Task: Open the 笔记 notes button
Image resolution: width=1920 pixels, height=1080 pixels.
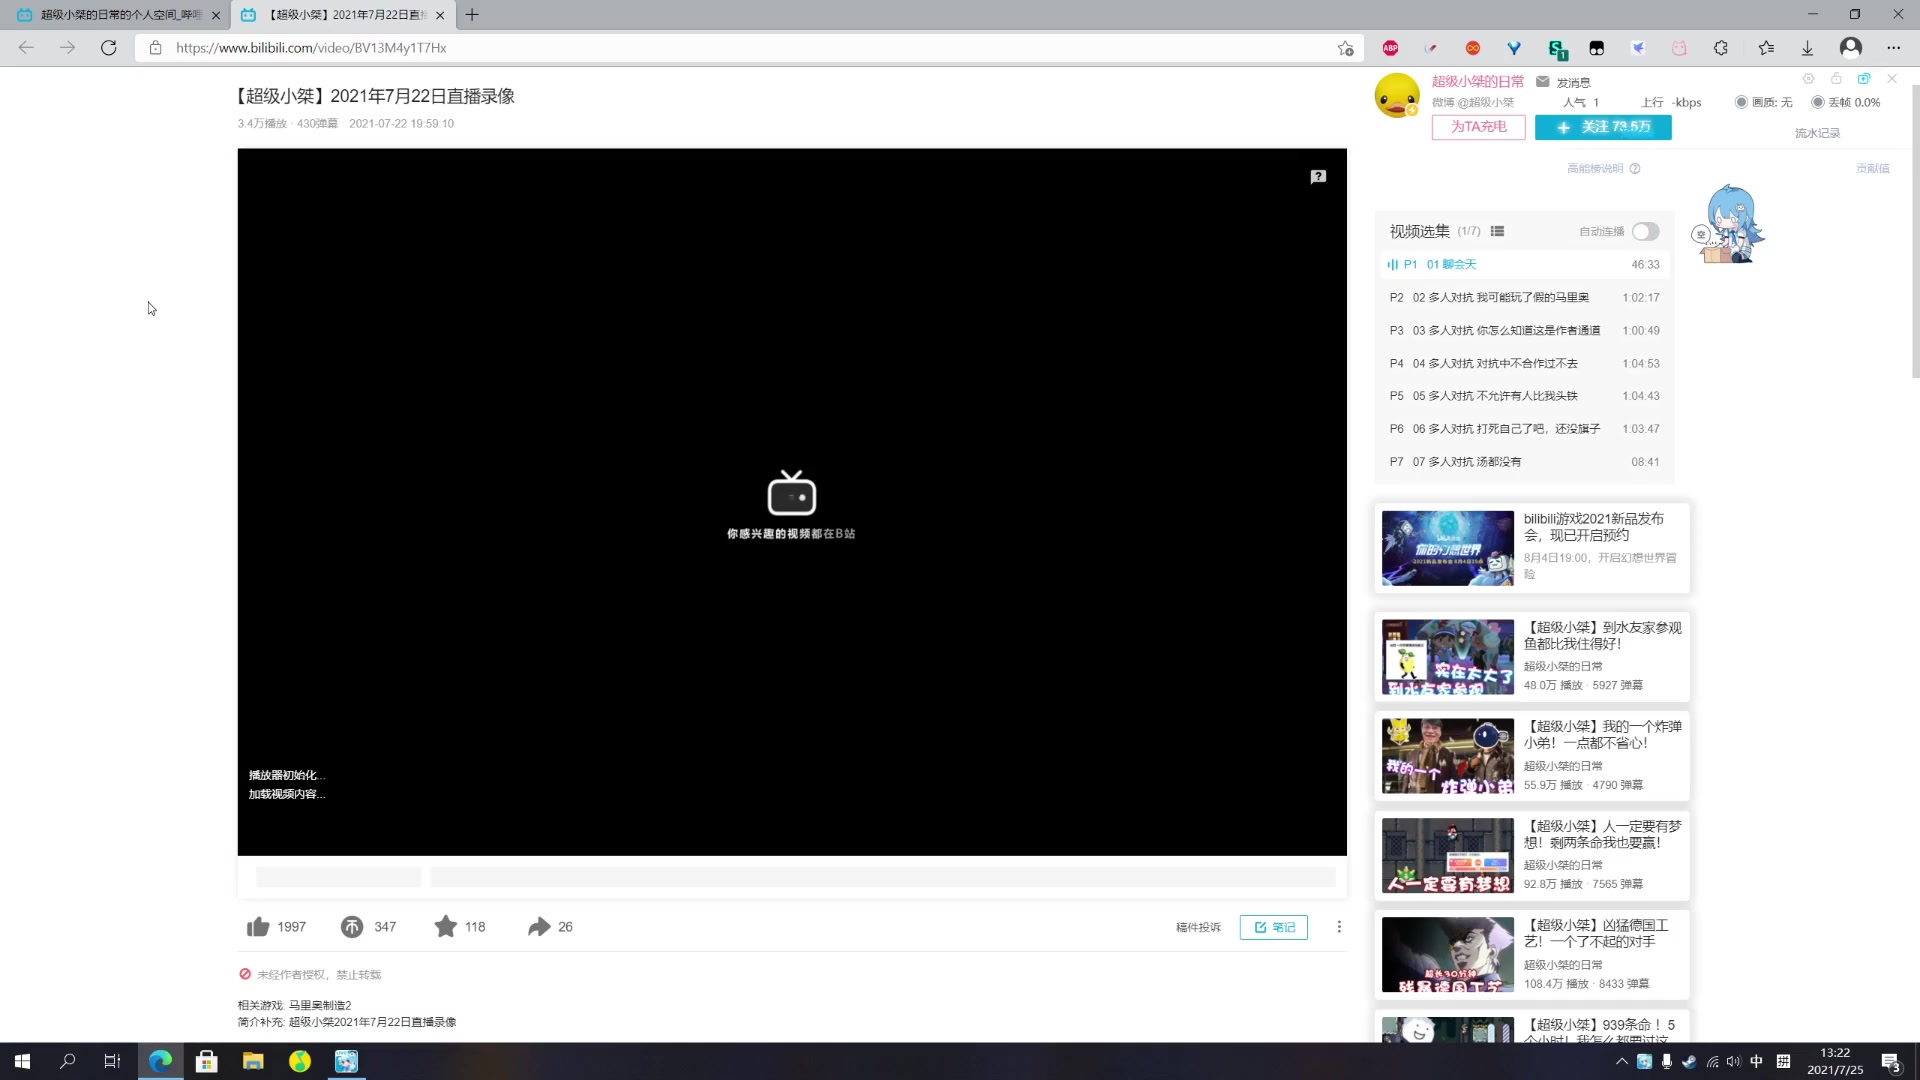Action: pos(1274,927)
